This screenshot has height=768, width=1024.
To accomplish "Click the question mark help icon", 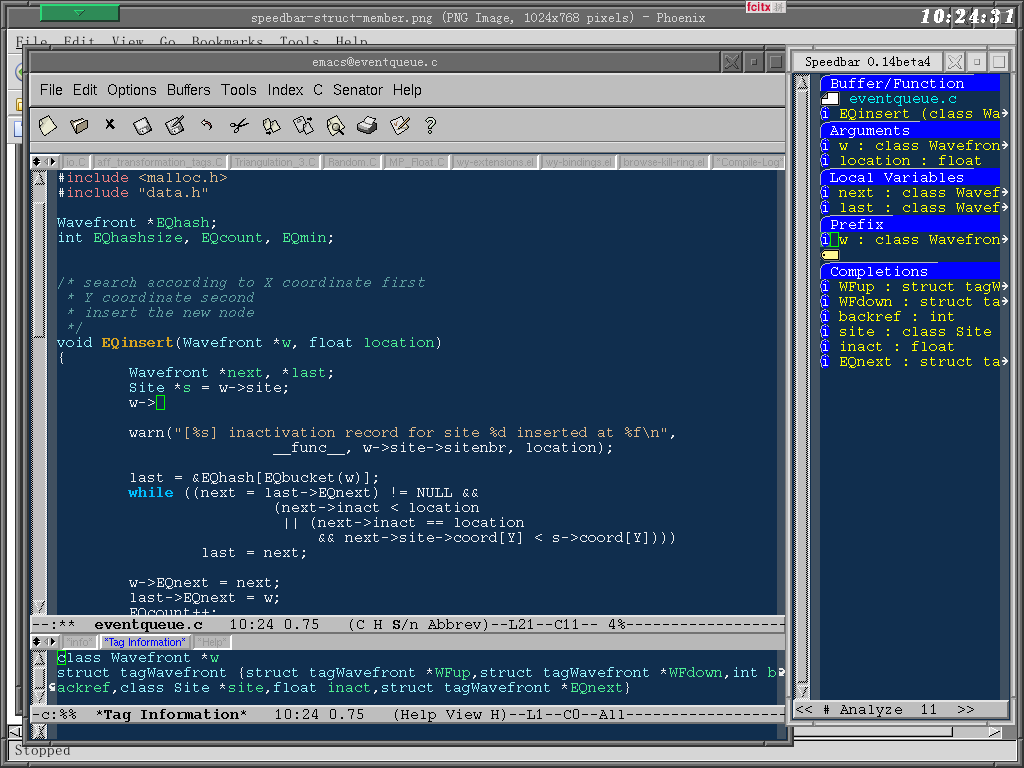I will 431,126.
